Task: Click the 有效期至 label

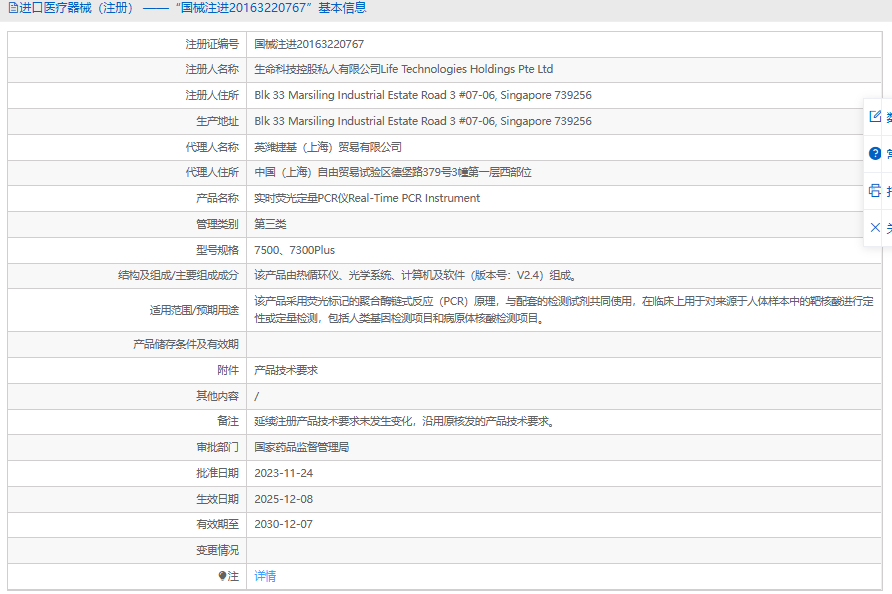Action: [x=217, y=525]
